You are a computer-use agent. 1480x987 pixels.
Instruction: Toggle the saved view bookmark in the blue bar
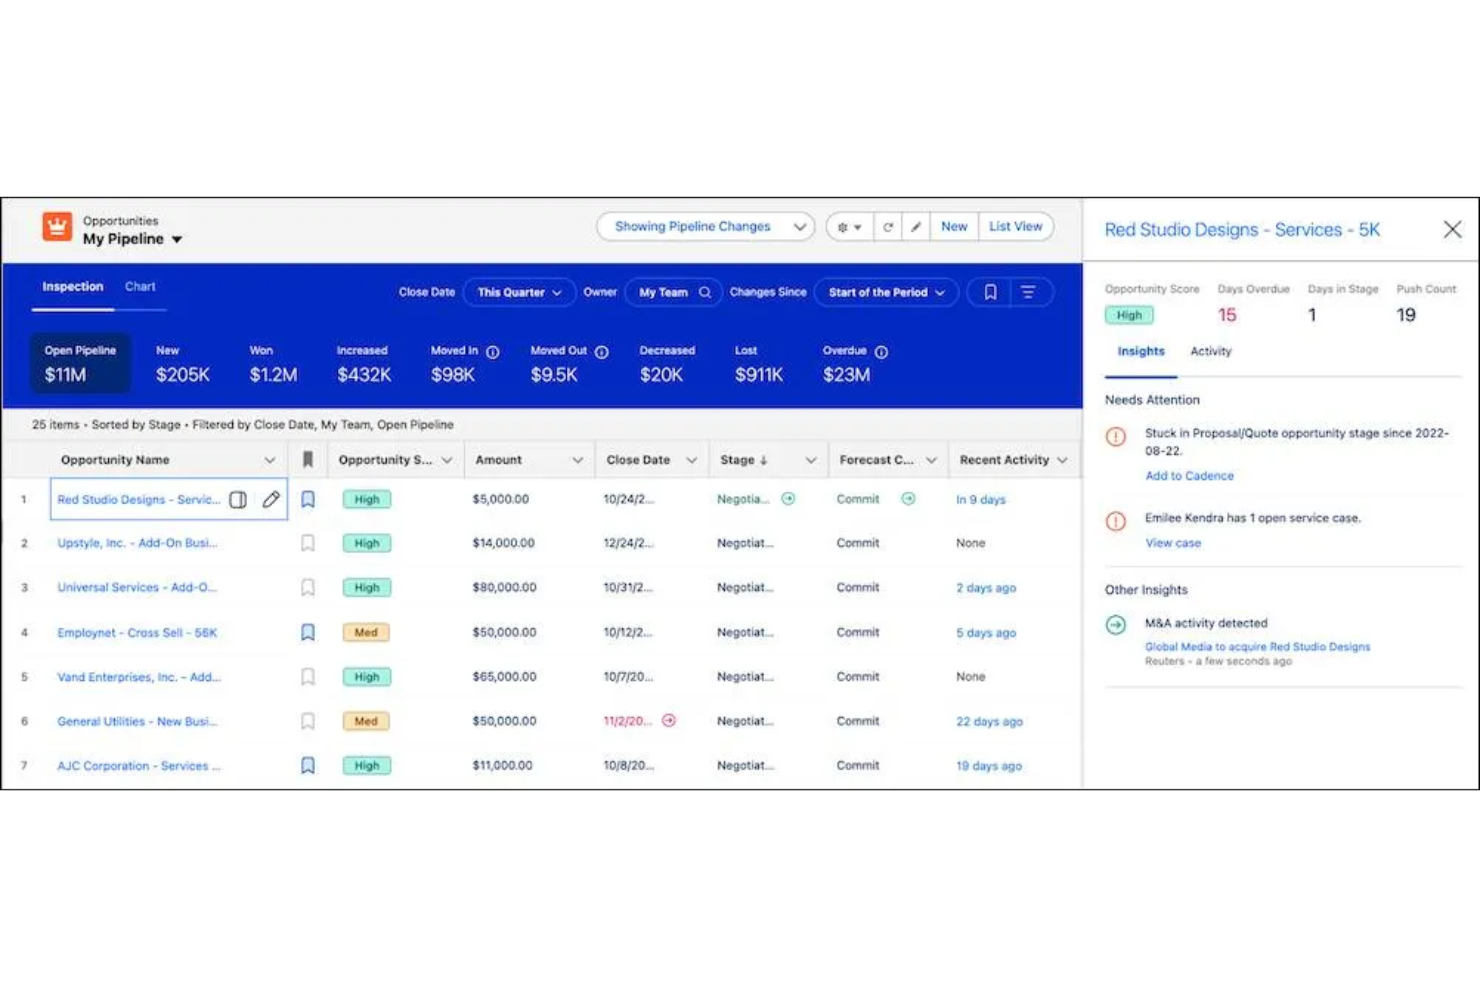click(990, 291)
